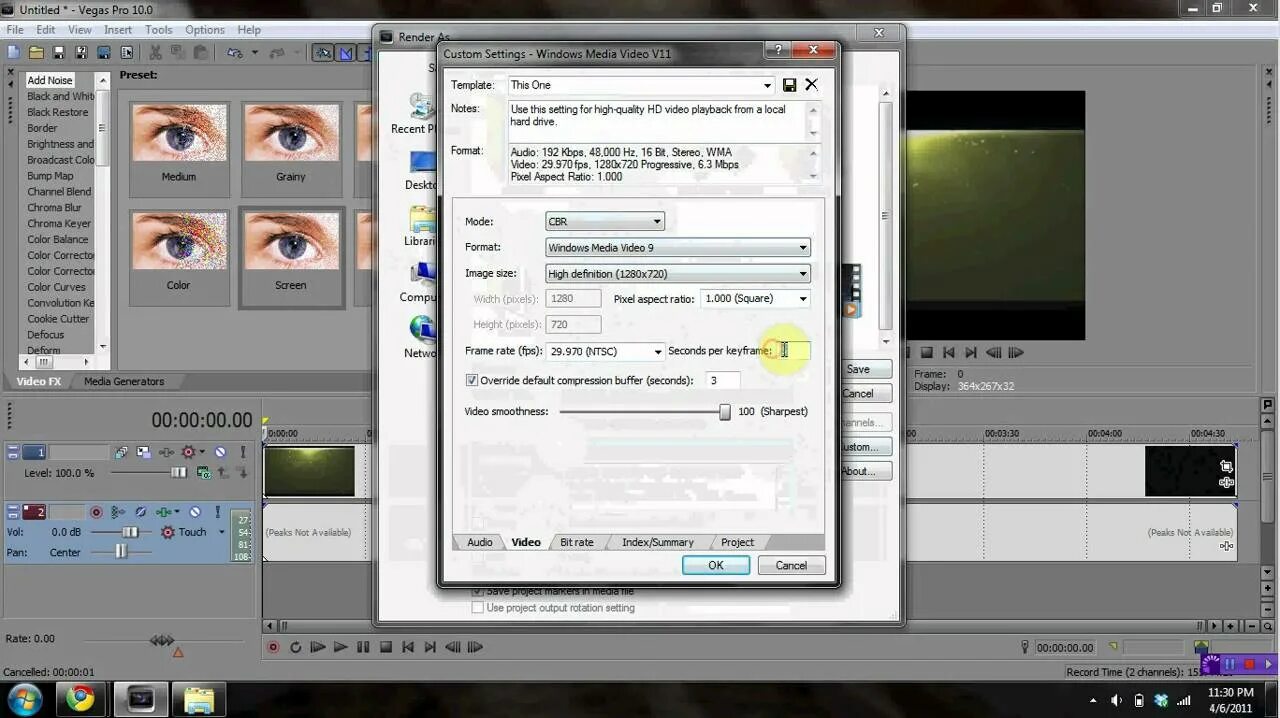Switch to the Project tab
The height and width of the screenshot is (718, 1280).
[x=737, y=542]
